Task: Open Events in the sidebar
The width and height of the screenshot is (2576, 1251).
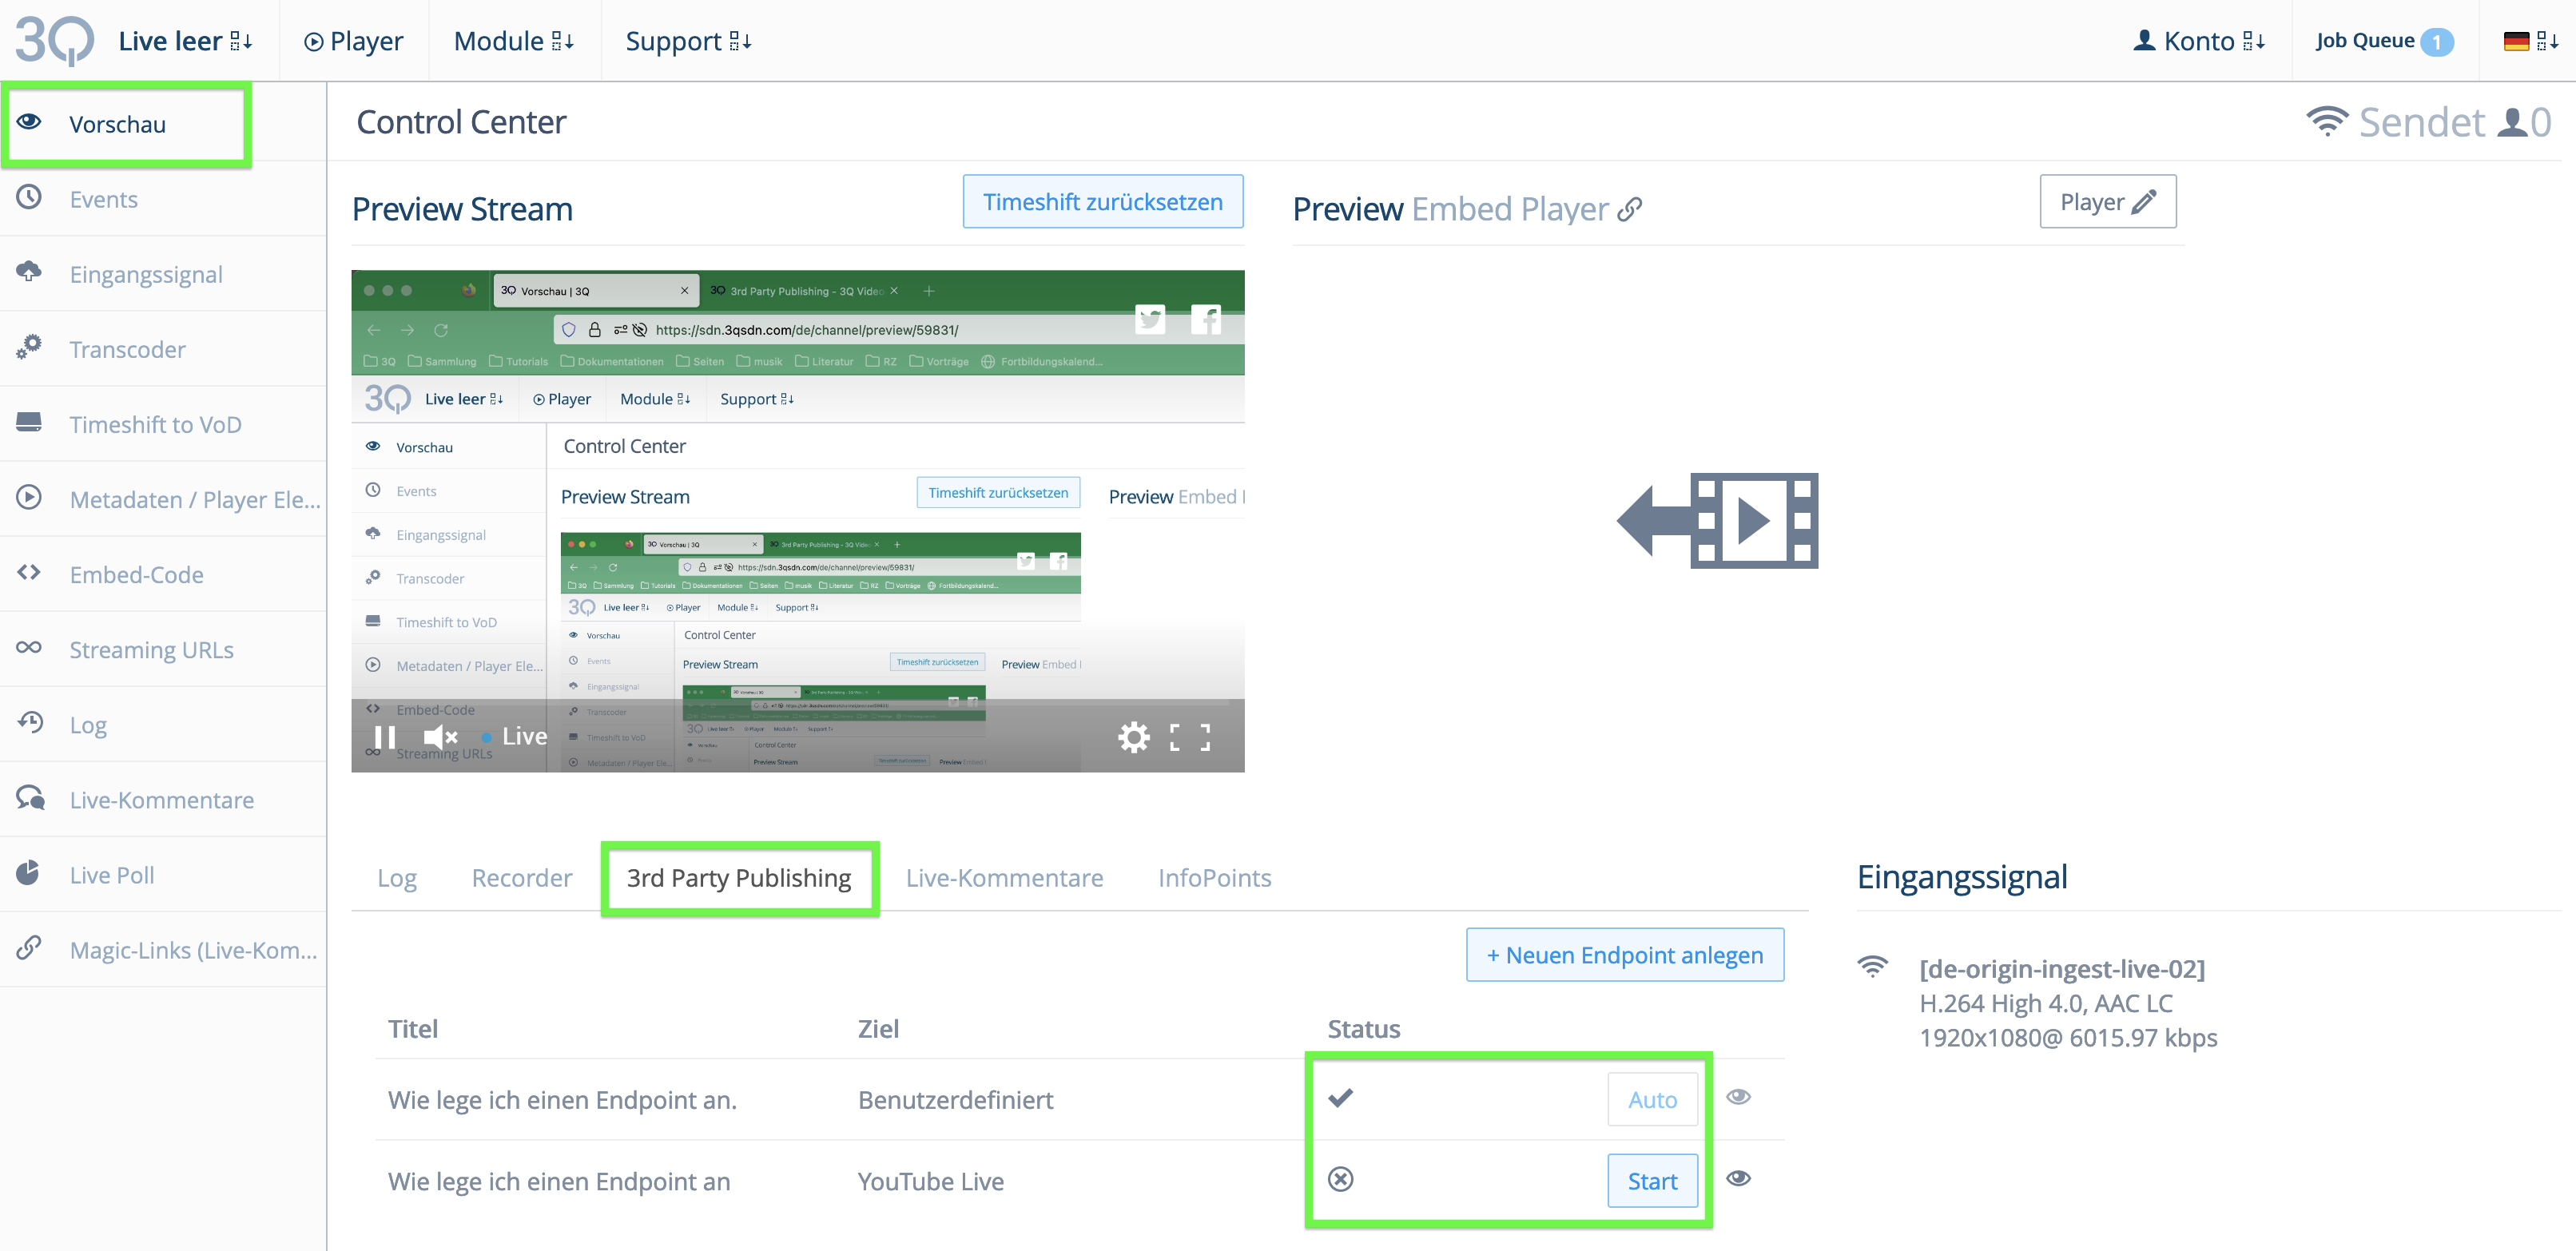Action: click(x=163, y=199)
